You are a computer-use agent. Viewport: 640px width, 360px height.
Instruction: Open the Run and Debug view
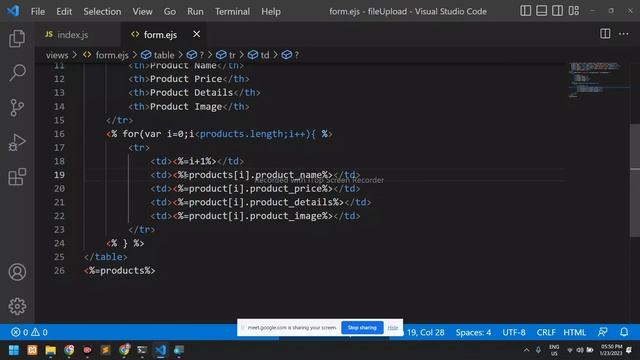[17, 142]
